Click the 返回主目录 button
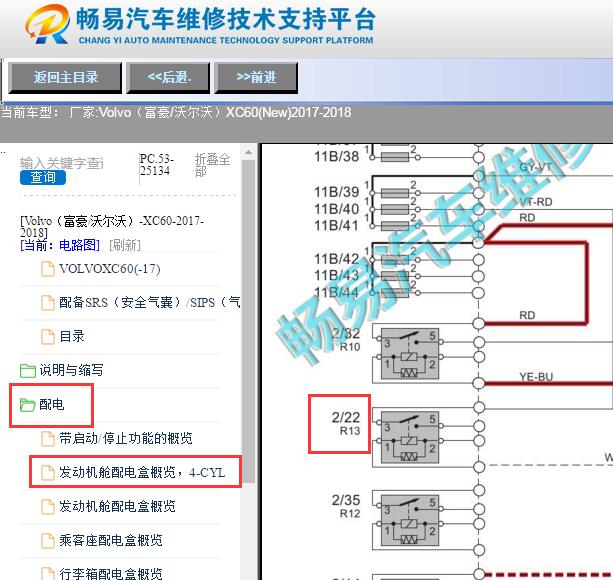Viewport: 613px width, 580px height. (x=65, y=77)
